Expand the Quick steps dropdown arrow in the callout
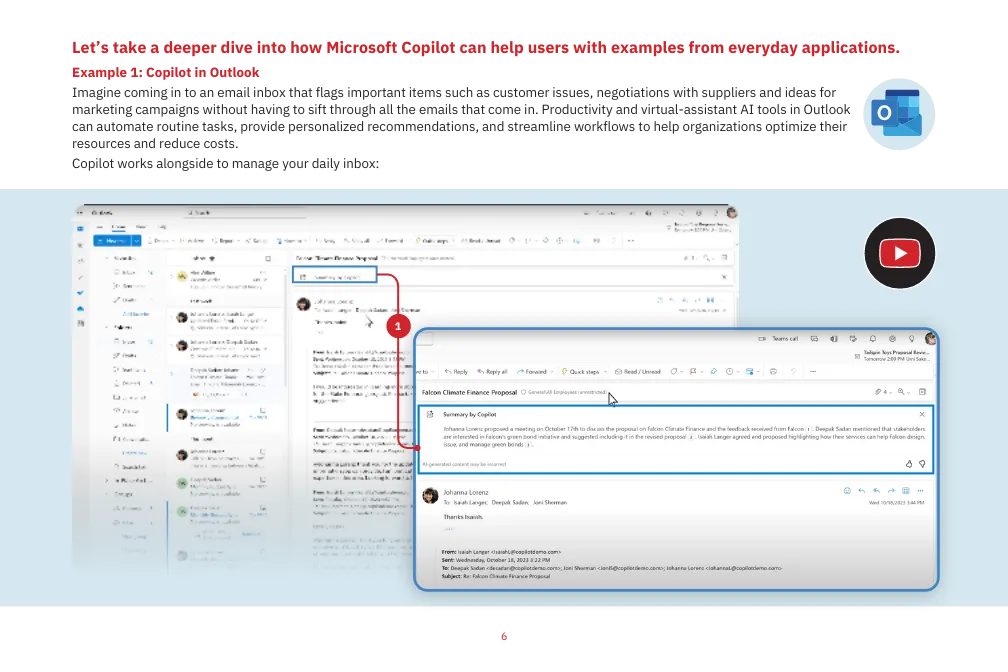Screen dimensions: 1008x672 coord(605,372)
